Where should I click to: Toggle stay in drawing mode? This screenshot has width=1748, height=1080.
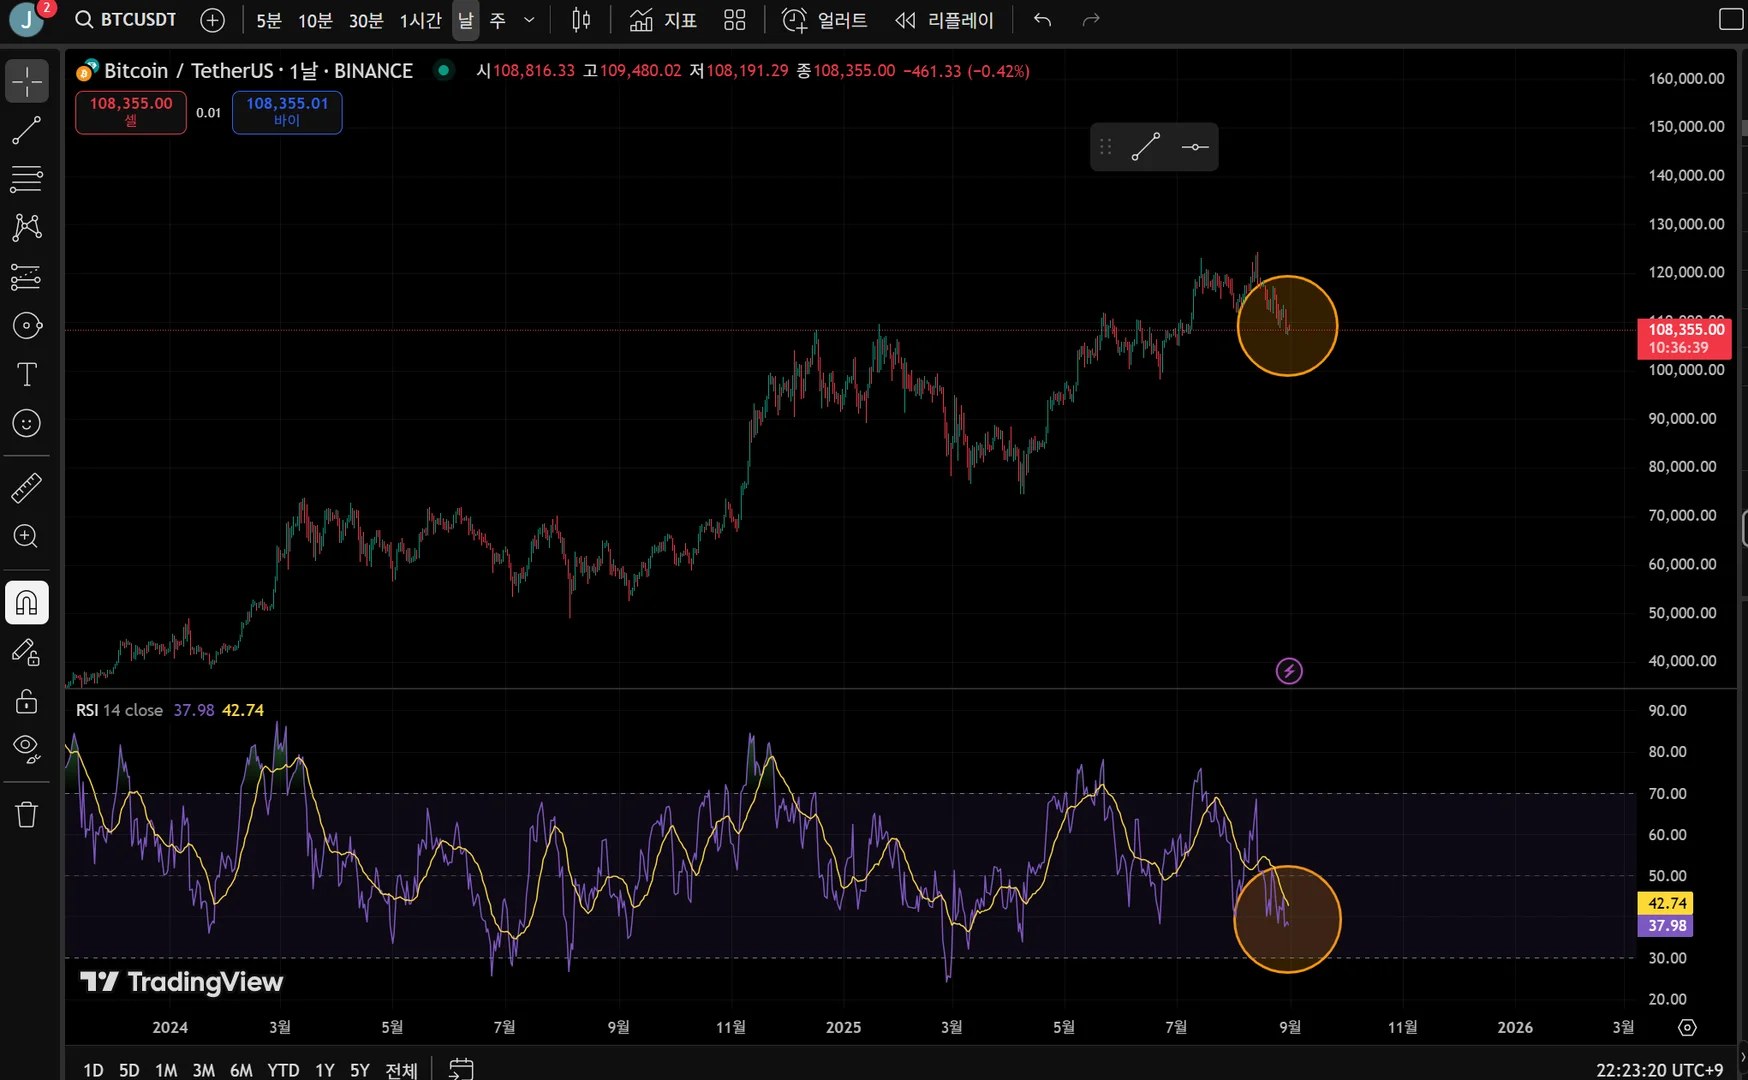(27, 652)
